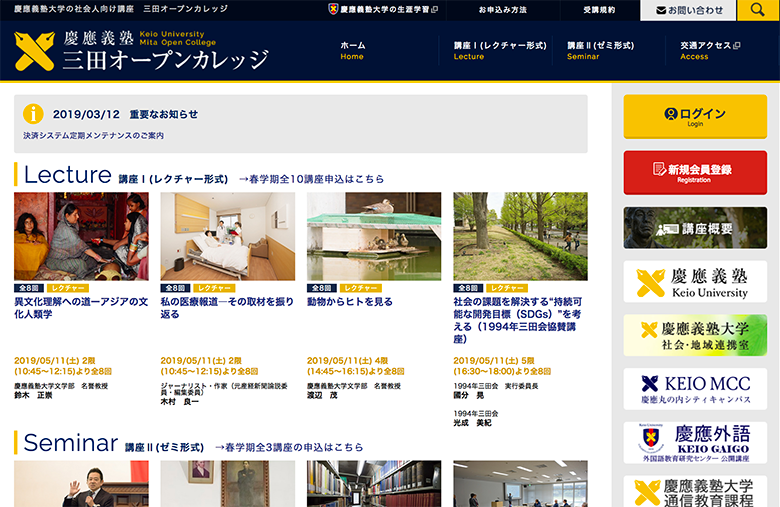The width and height of the screenshot is (780, 507).
Task: Click the yellow info icon beside notice
Action: point(33,114)
